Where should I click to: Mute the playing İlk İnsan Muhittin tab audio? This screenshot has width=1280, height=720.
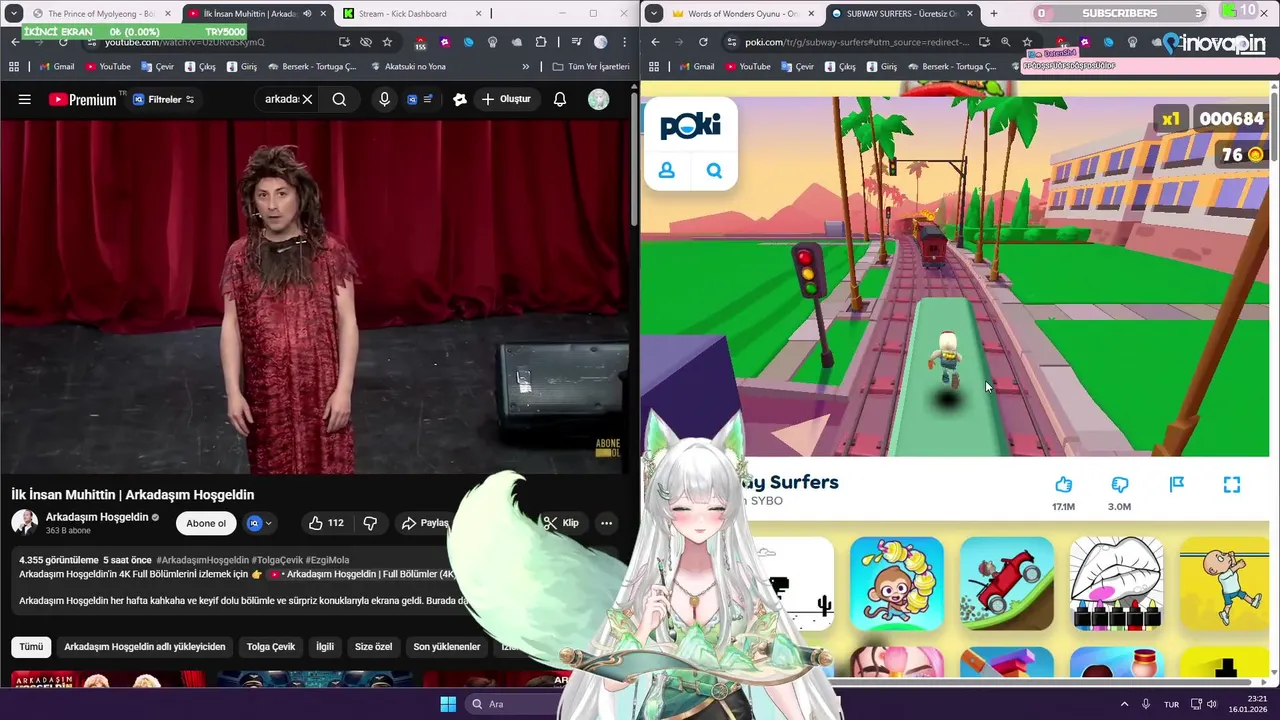(x=307, y=14)
